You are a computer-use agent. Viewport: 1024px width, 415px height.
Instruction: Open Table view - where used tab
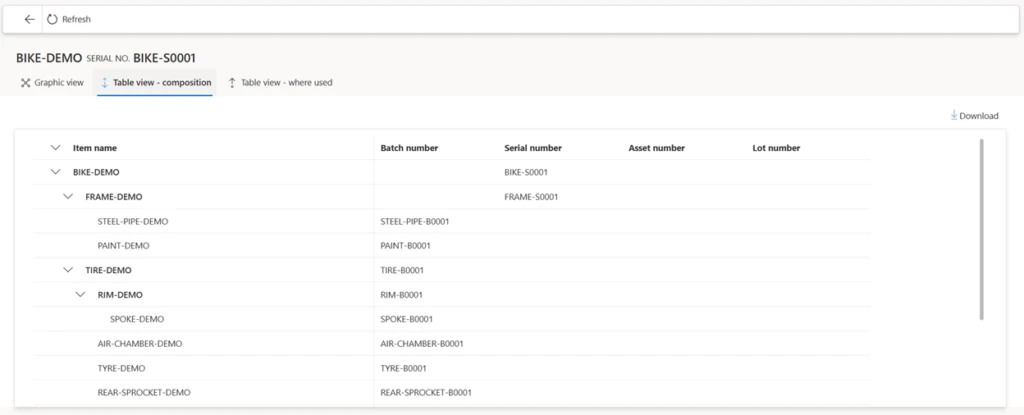click(x=286, y=83)
